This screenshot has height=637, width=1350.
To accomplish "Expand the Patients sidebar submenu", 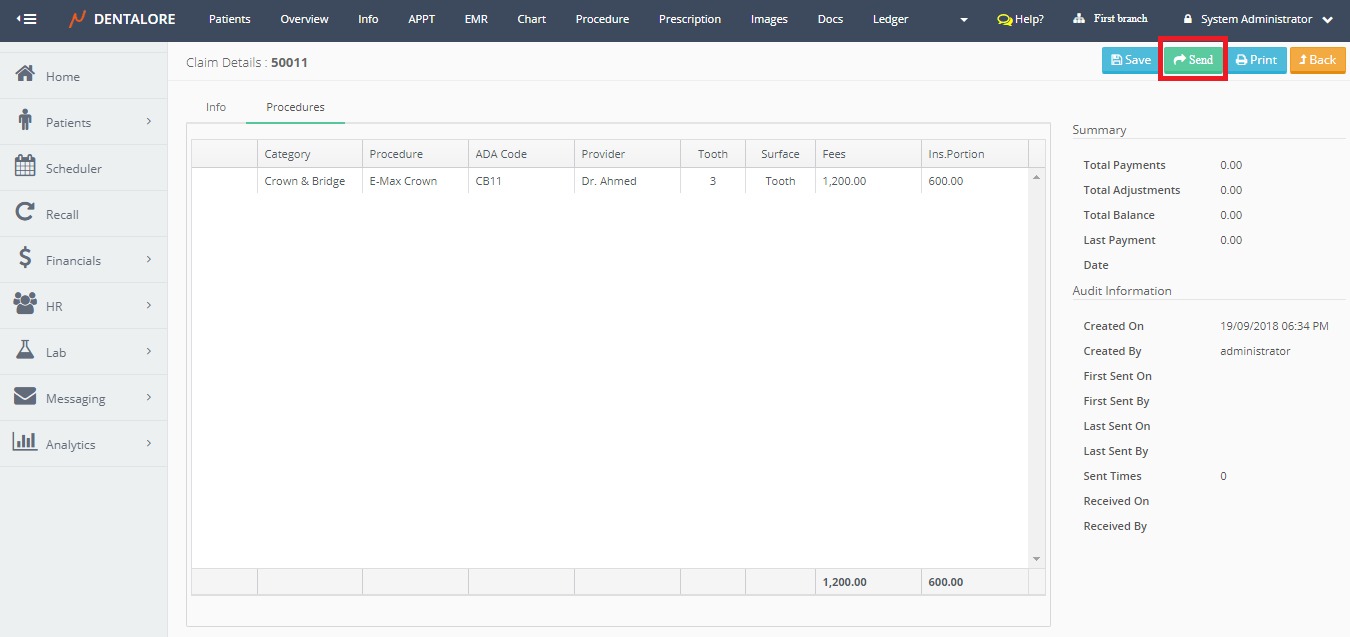I will pyautogui.click(x=149, y=122).
